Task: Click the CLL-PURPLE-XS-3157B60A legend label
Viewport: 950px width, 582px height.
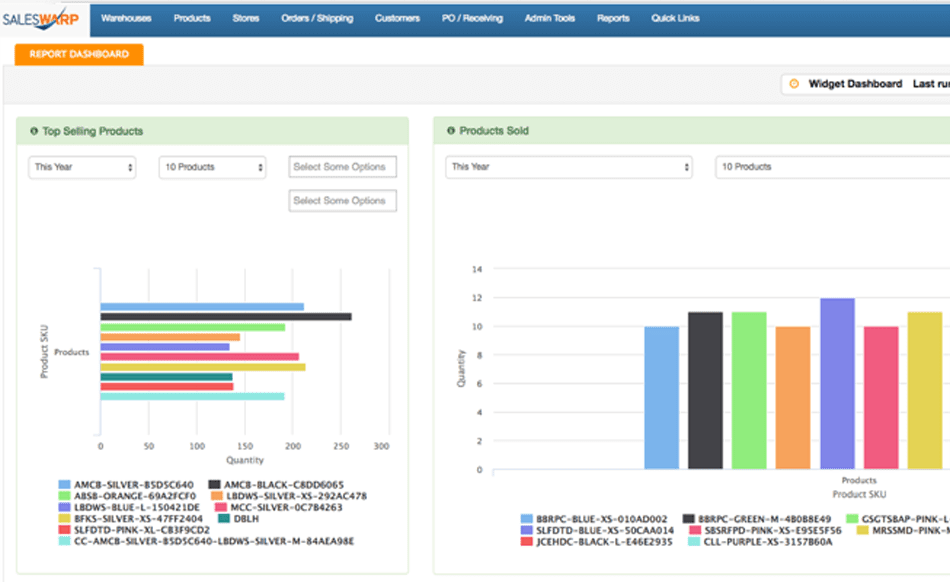Action: (768, 541)
